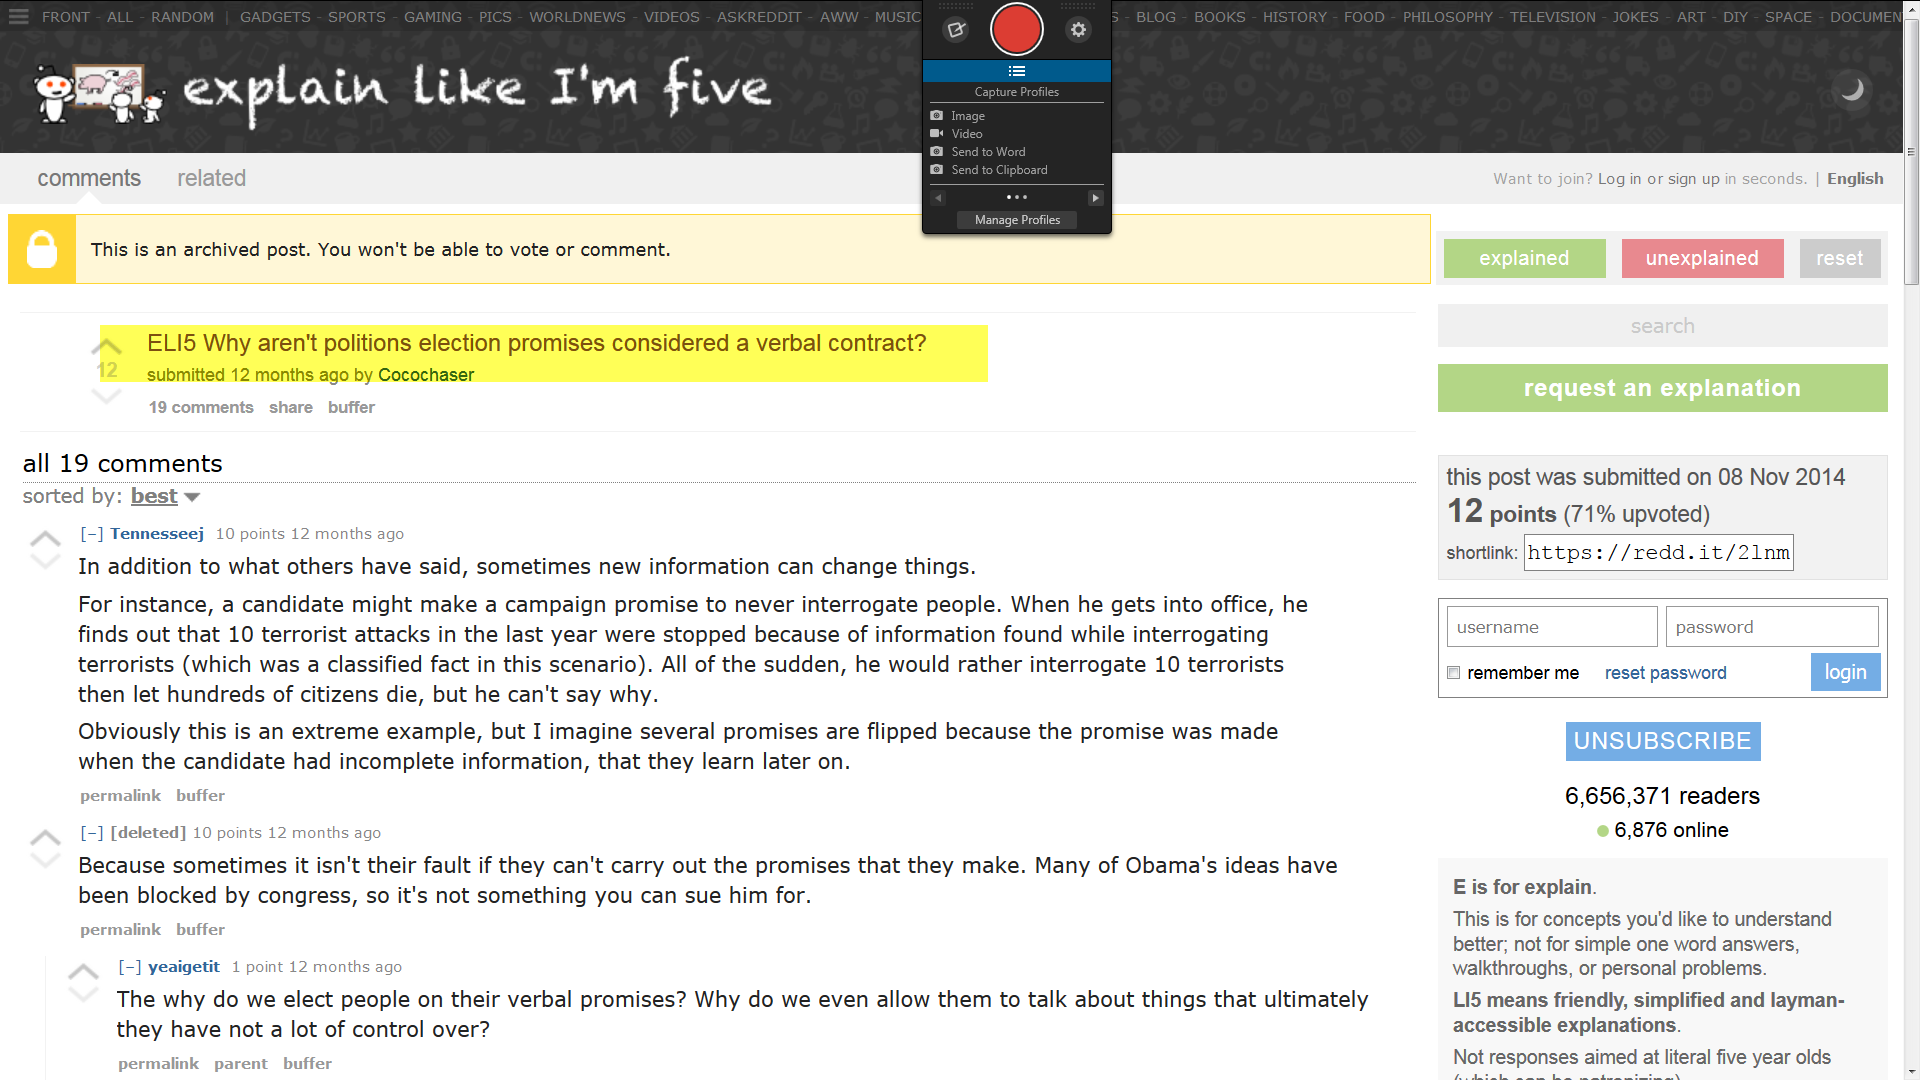
Task: Collapse yeaigetit's reply
Action: point(129,967)
